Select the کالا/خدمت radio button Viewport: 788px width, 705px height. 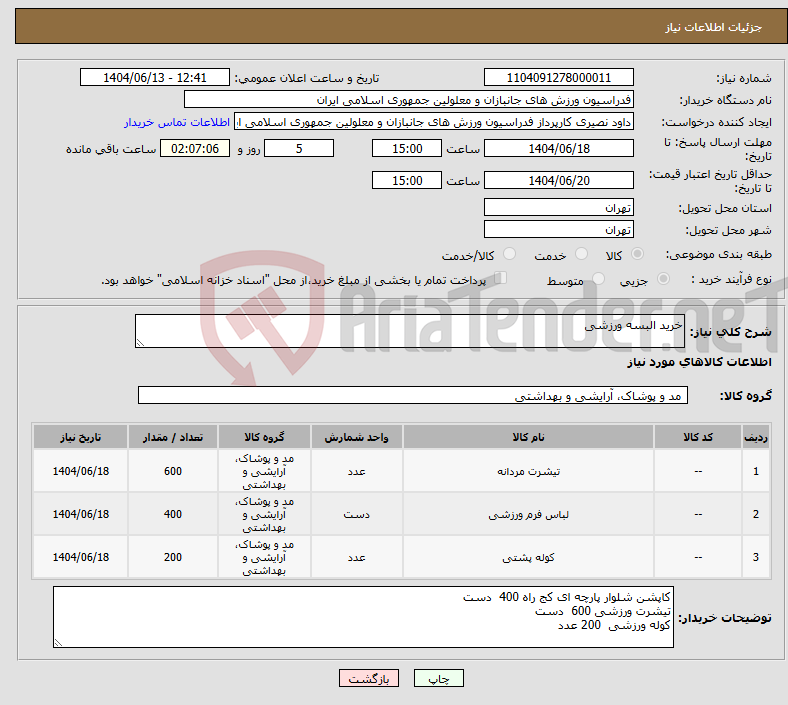click(509, 254)
